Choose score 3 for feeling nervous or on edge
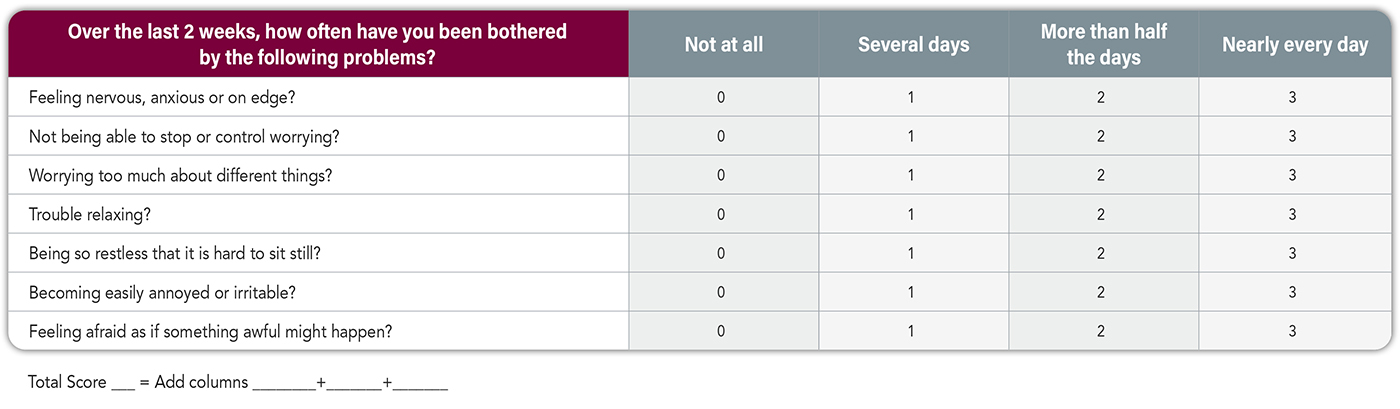The image size is (1400, 409). pyautogui.click(x=1292, y=98)
